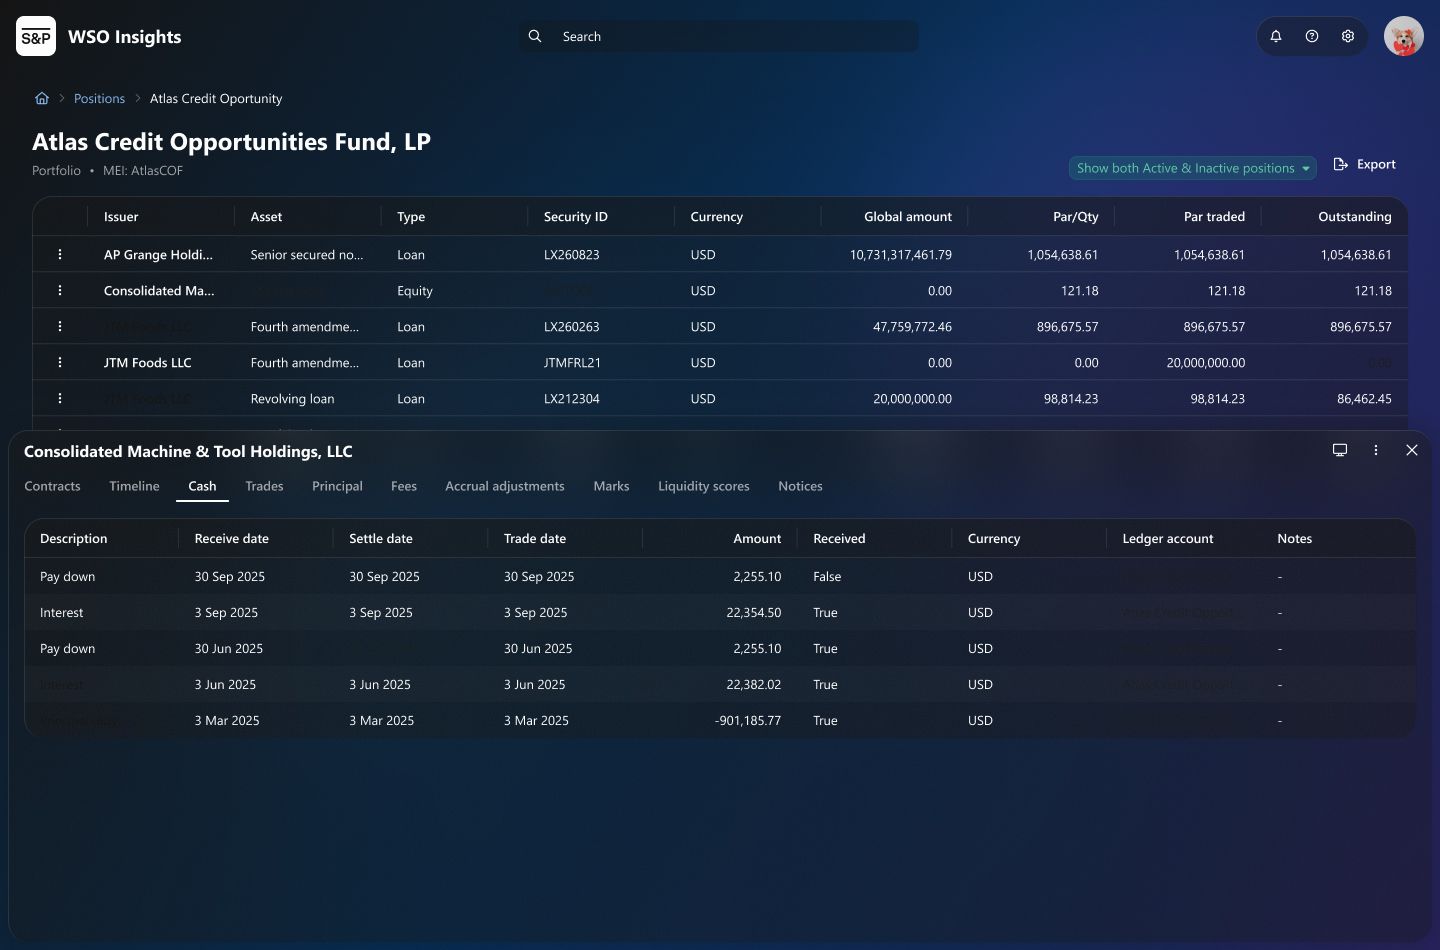Image resolution: width=1440 pixels, height=950 pixels.
Task: Sort cash table by Ledger account
Action: [x=1168, y=538]
